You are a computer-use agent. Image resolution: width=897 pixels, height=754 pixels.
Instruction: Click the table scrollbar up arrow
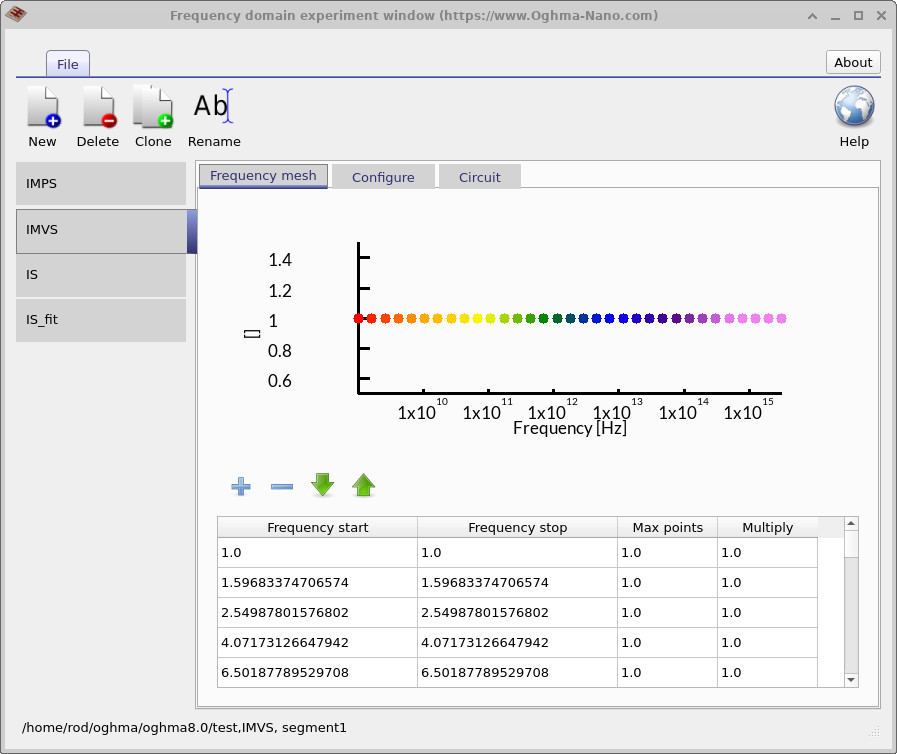coord(851,523)
